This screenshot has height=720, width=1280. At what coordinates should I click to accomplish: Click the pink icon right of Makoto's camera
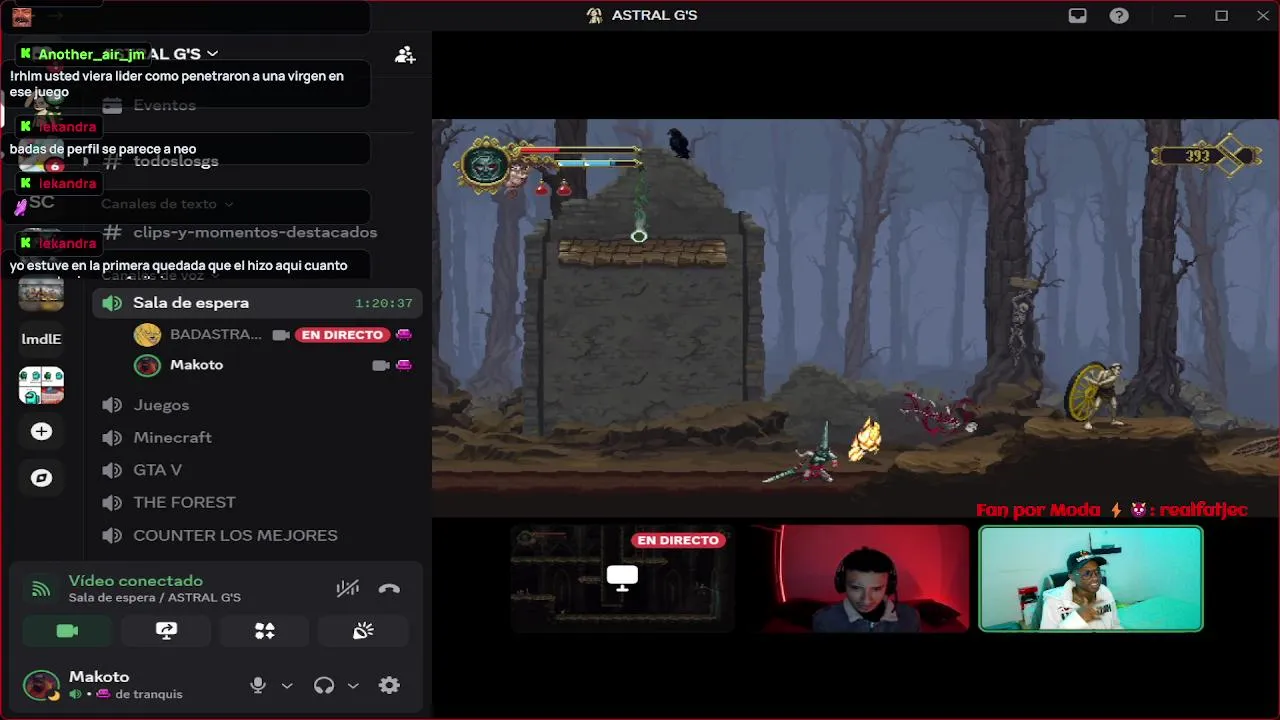[x=404, y=366]
